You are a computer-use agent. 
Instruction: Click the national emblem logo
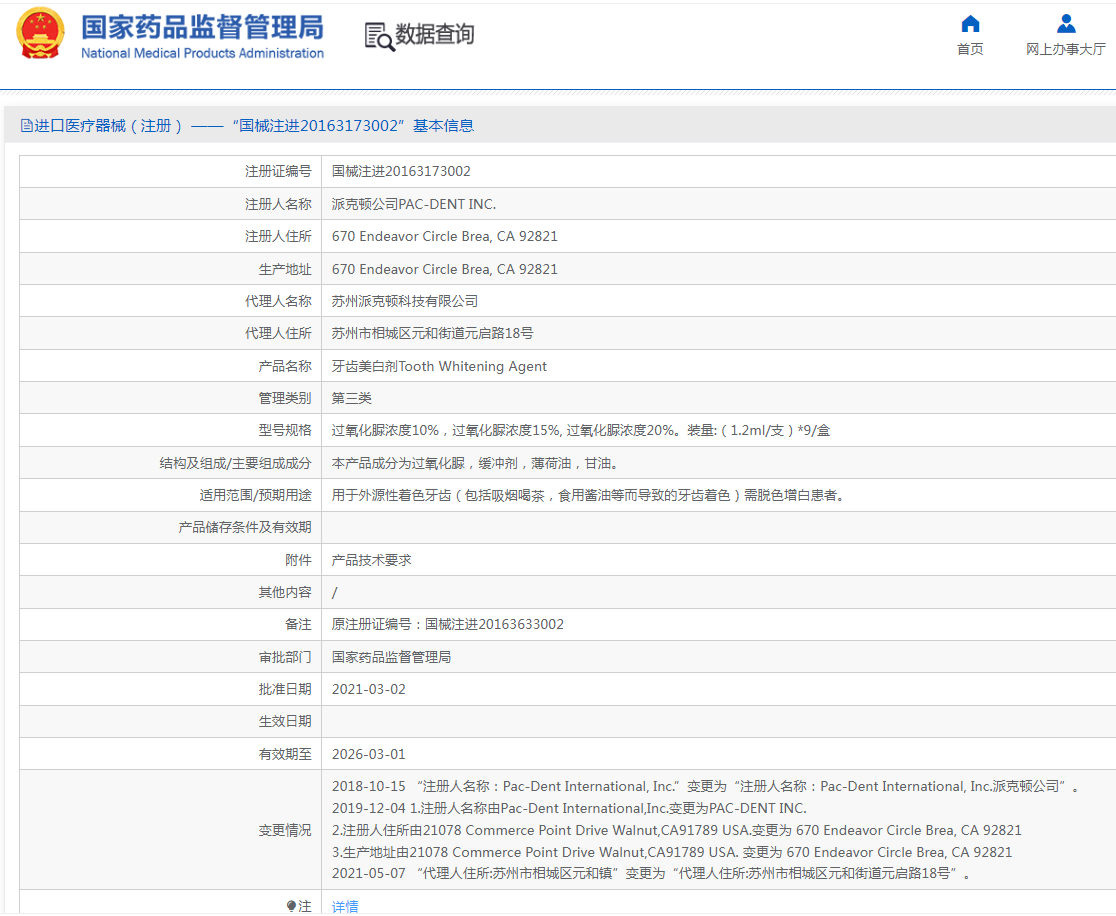tap(38, 32)
